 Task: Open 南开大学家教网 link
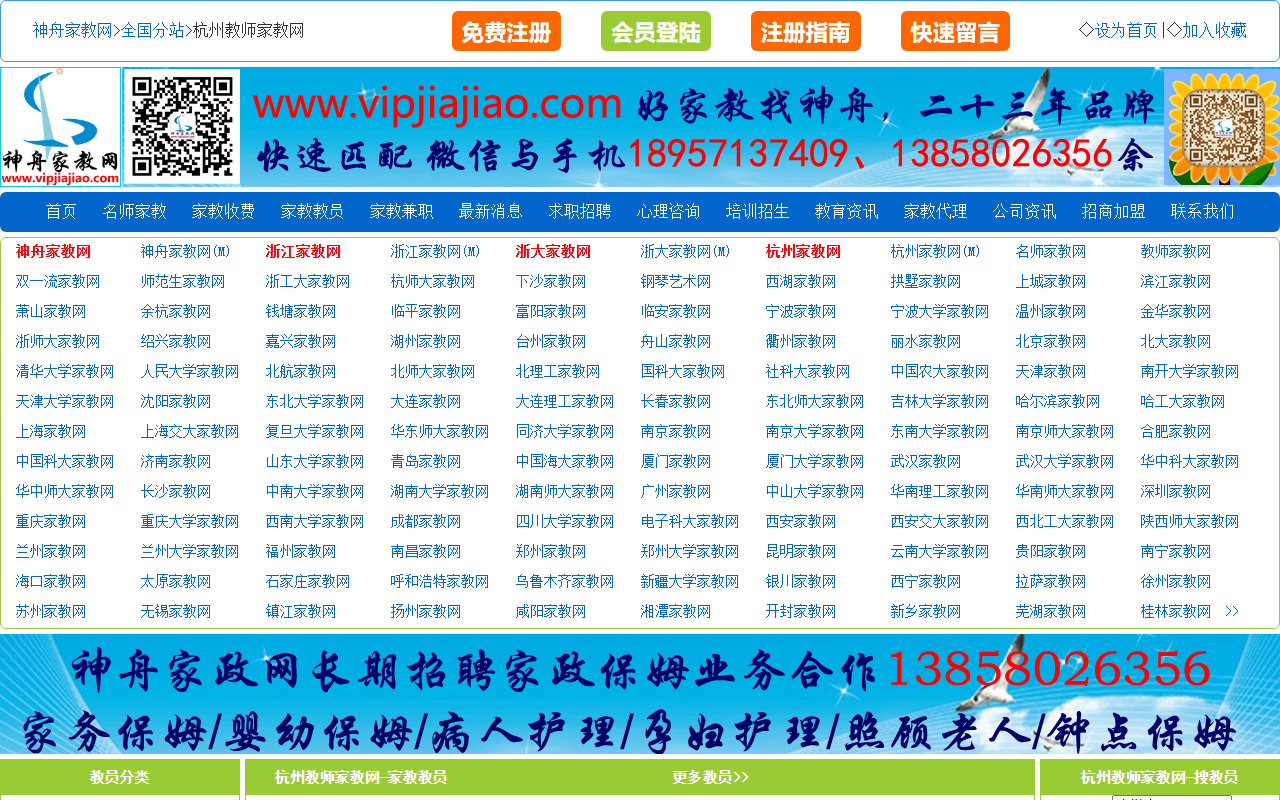[x=1190, y=371]
